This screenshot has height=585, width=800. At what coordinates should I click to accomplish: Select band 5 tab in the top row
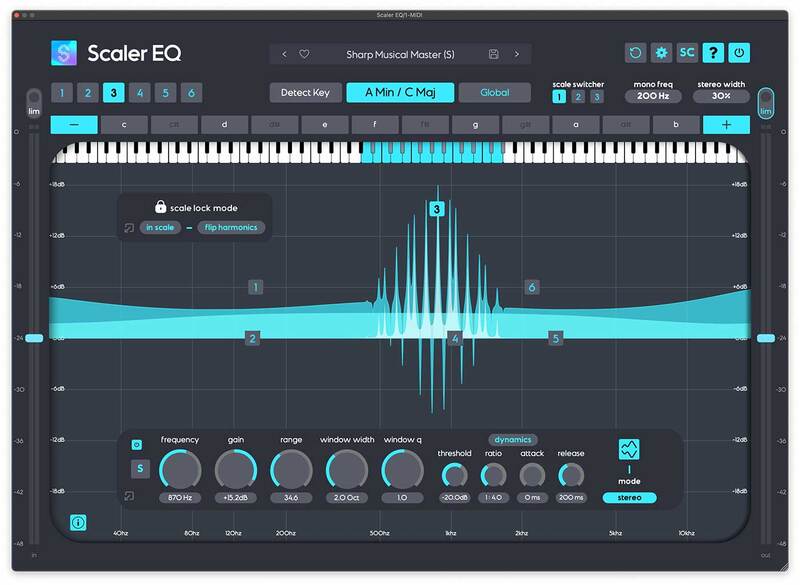(x=164, y=93)
